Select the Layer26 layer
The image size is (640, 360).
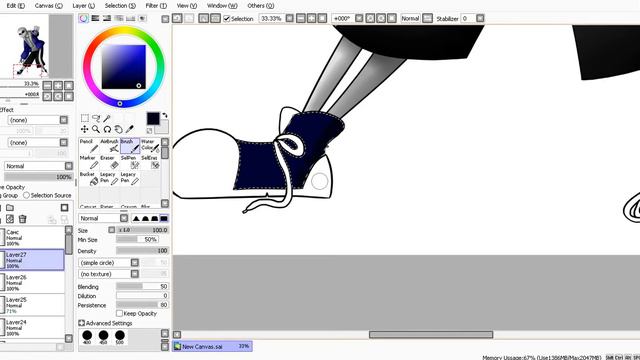coord(32,282)
